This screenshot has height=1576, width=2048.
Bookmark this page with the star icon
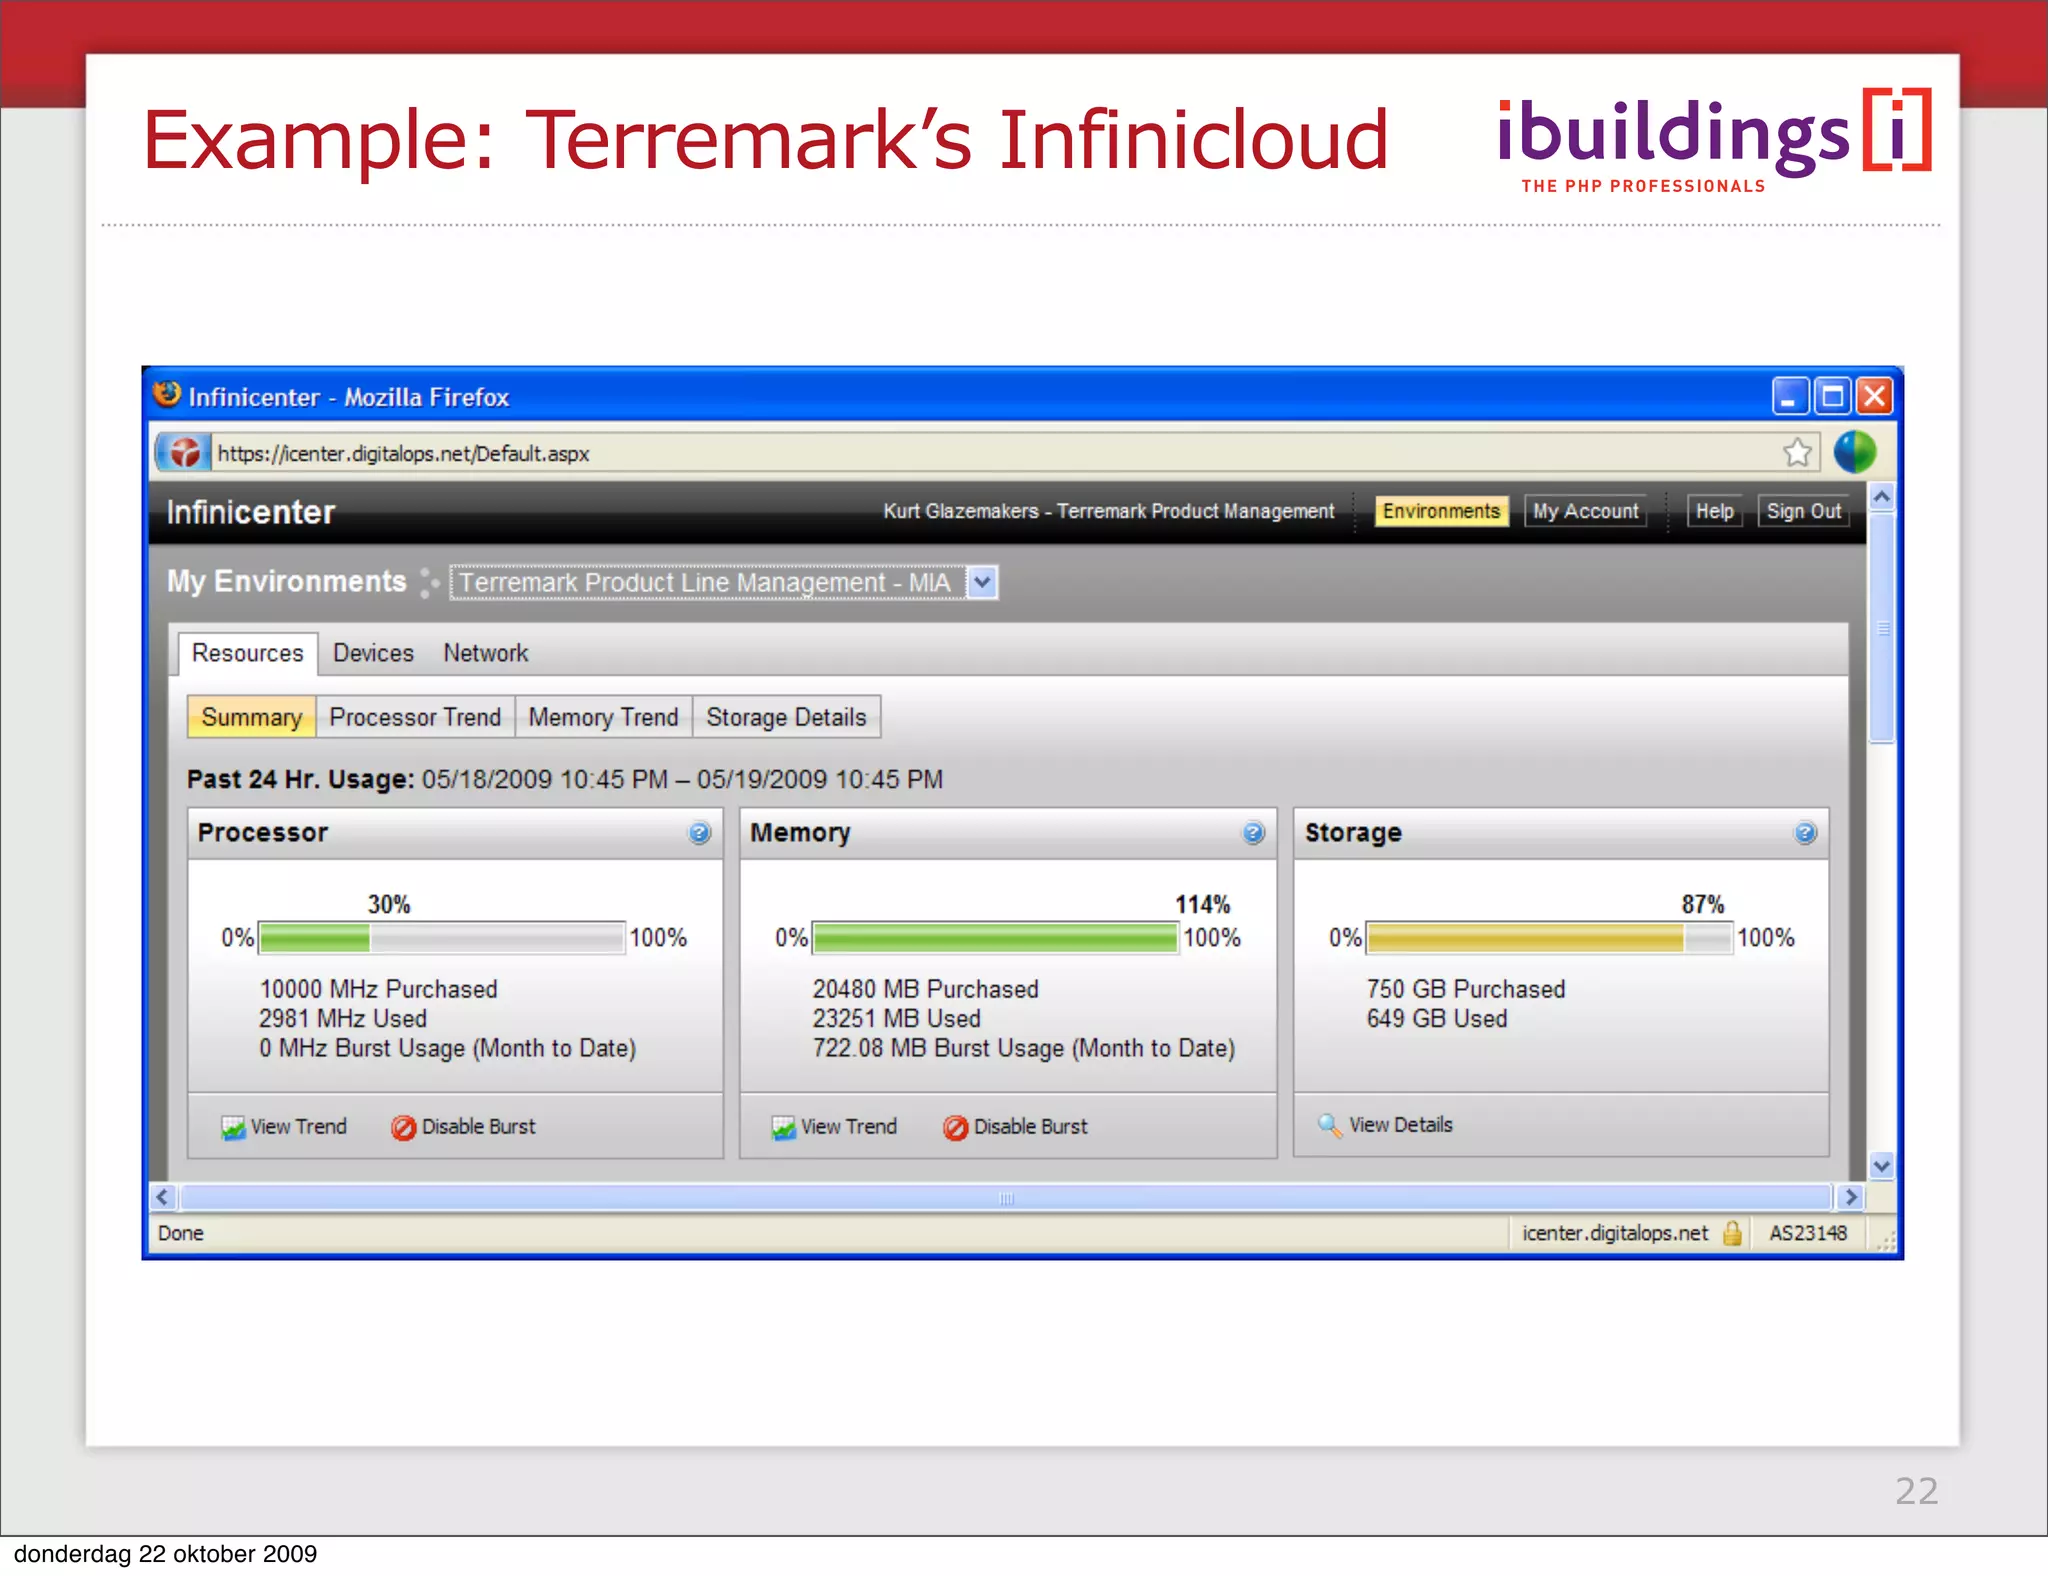click(1797, 453)
